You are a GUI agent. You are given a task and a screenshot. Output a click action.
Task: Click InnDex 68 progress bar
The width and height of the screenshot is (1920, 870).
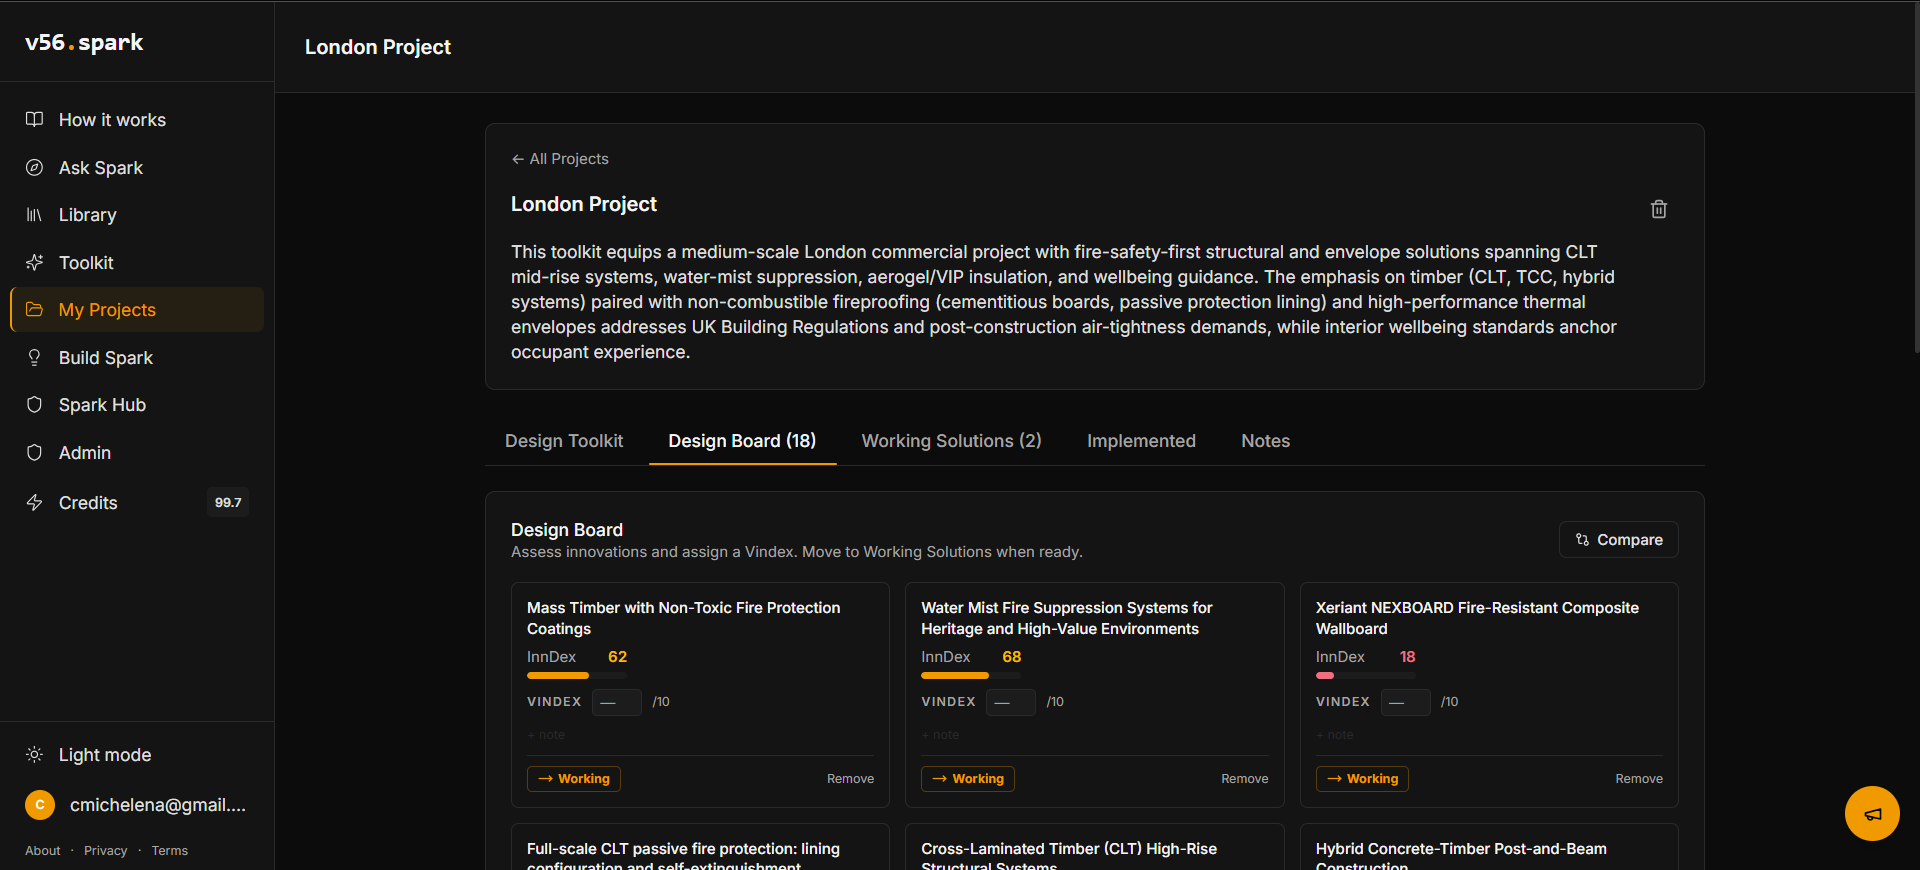tap(971, 676)
